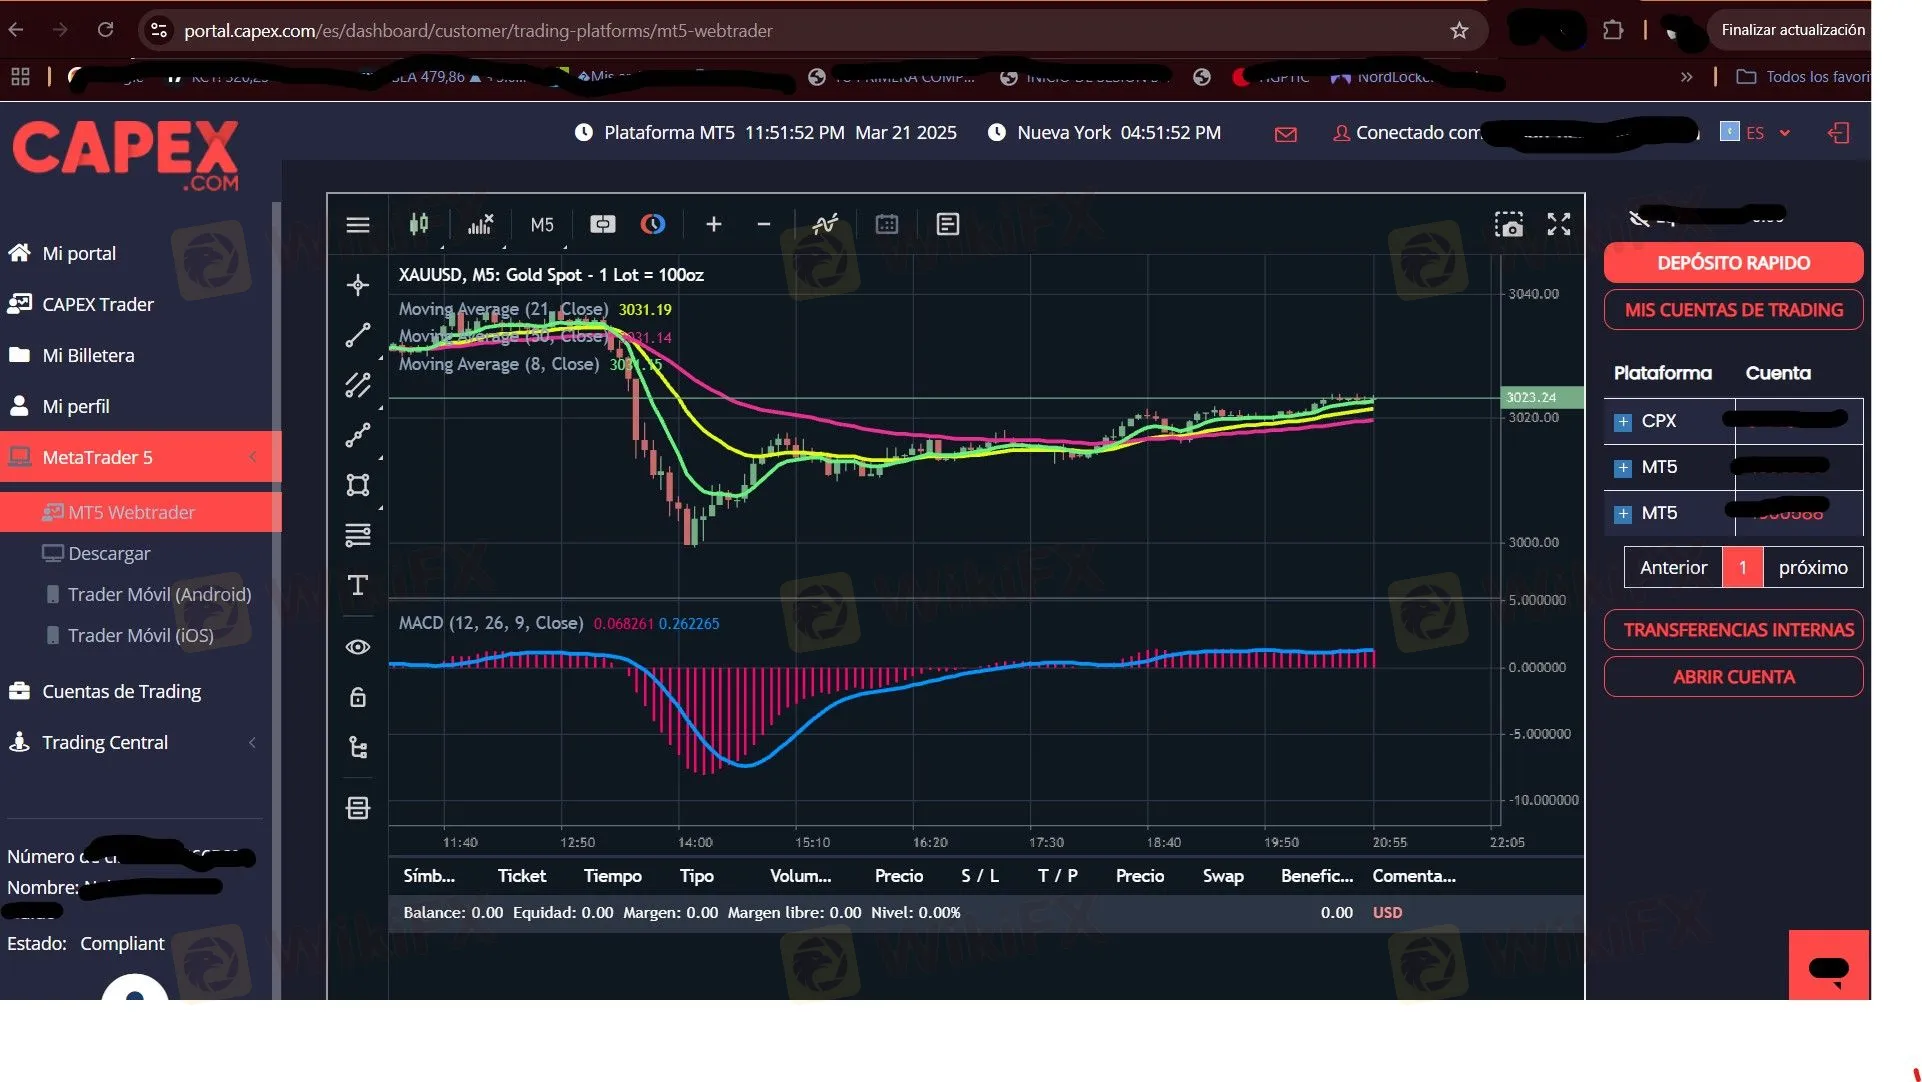
Task: Expand the CPX account row
Action: pos(1622,422)
